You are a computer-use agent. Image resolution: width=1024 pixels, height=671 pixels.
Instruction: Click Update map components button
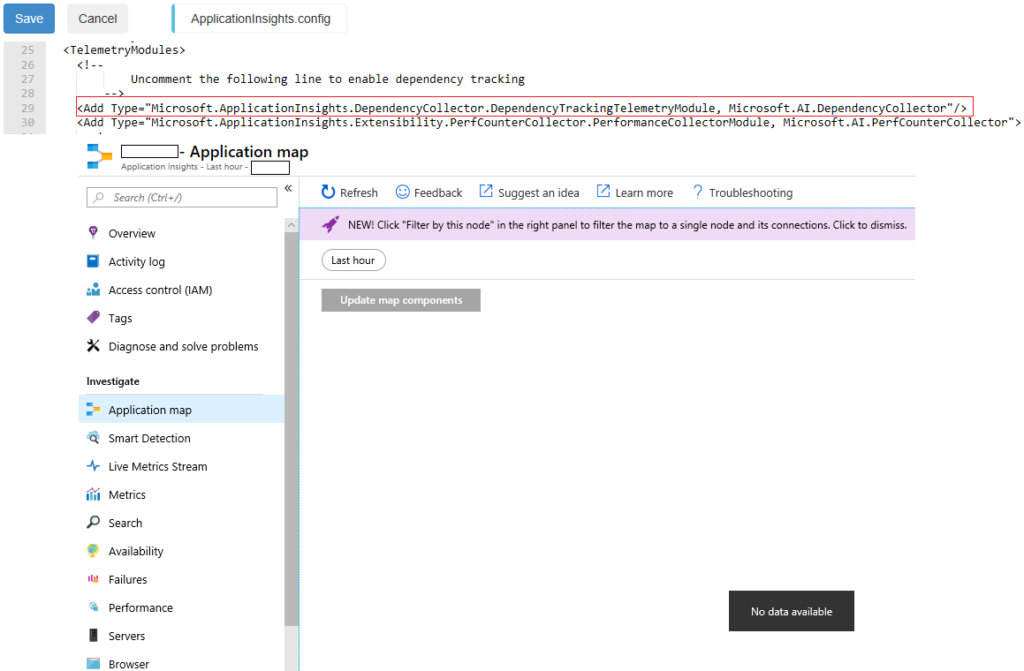401,300
